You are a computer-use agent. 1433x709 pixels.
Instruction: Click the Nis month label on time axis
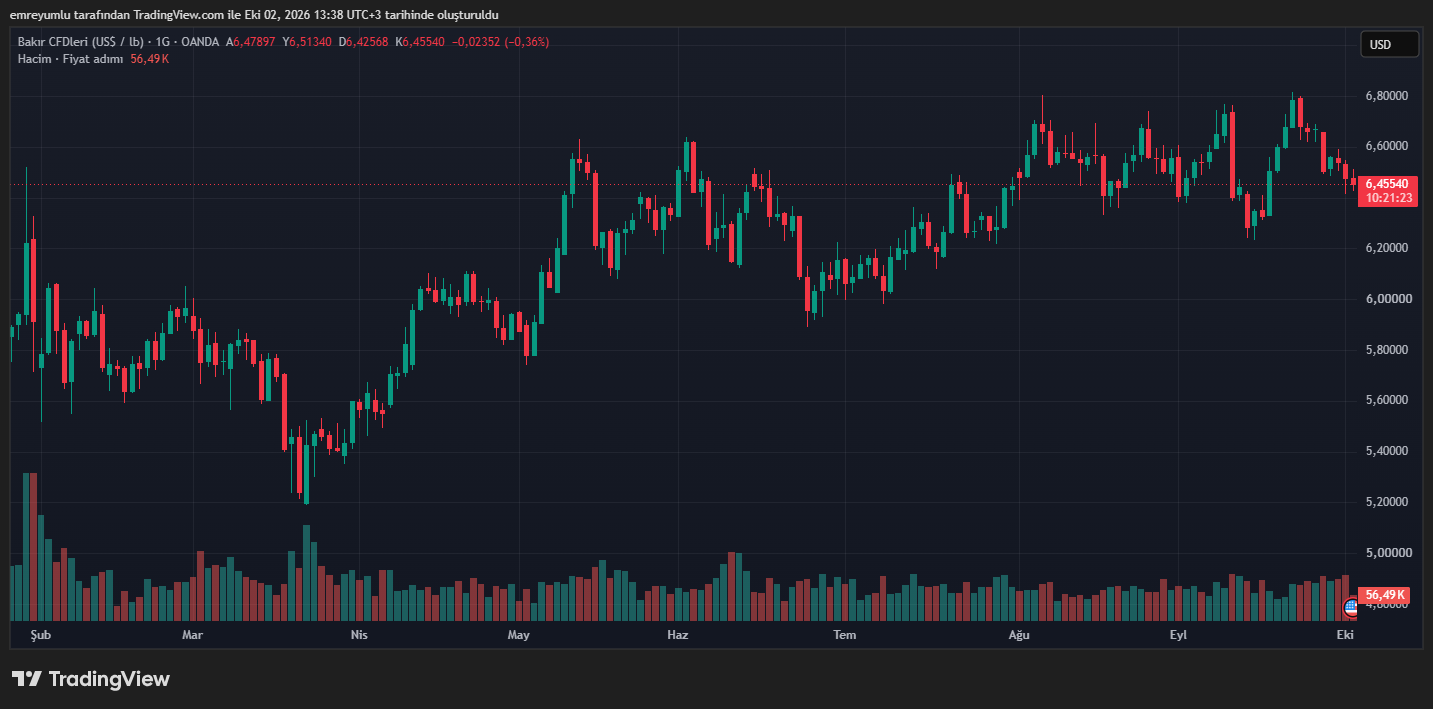coord(359,635)
